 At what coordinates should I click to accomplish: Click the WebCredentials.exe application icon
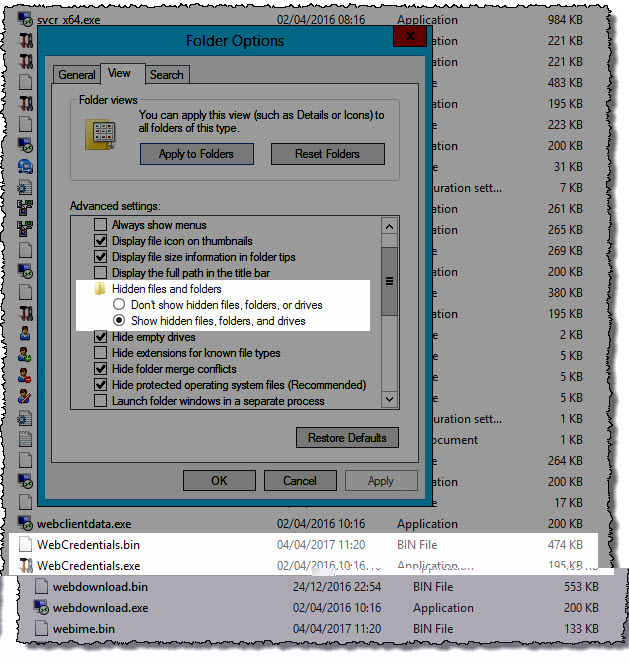[x=25, y=566]
